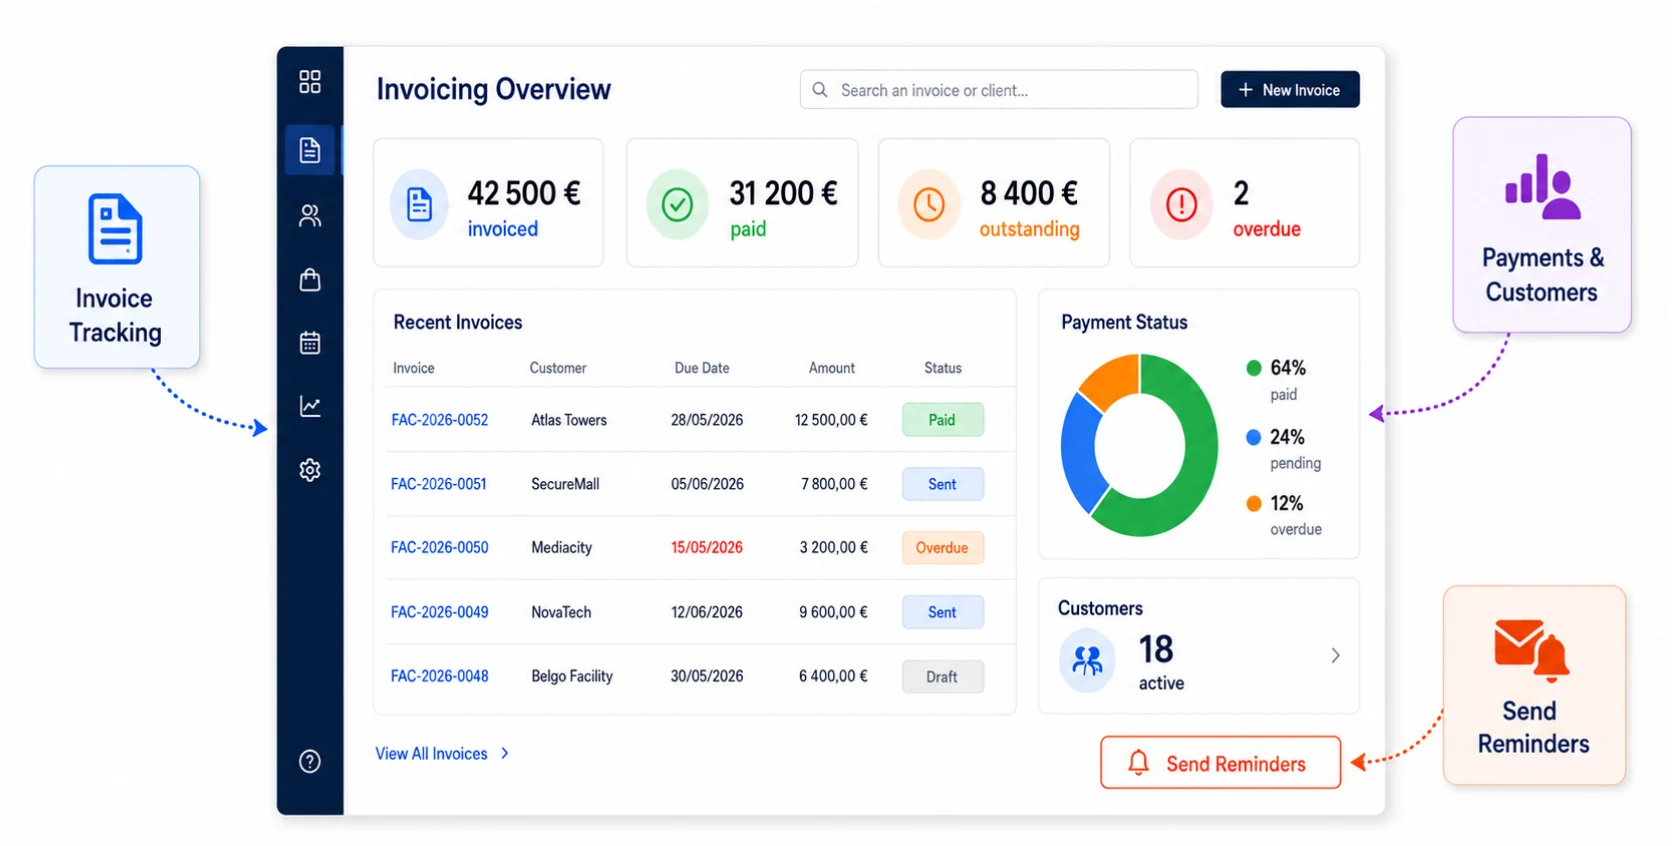This screenshot has width=1680, height=846.
Task: Open the settings gear in sidebar
Action: pyautogui.click(x=310, y=470)
